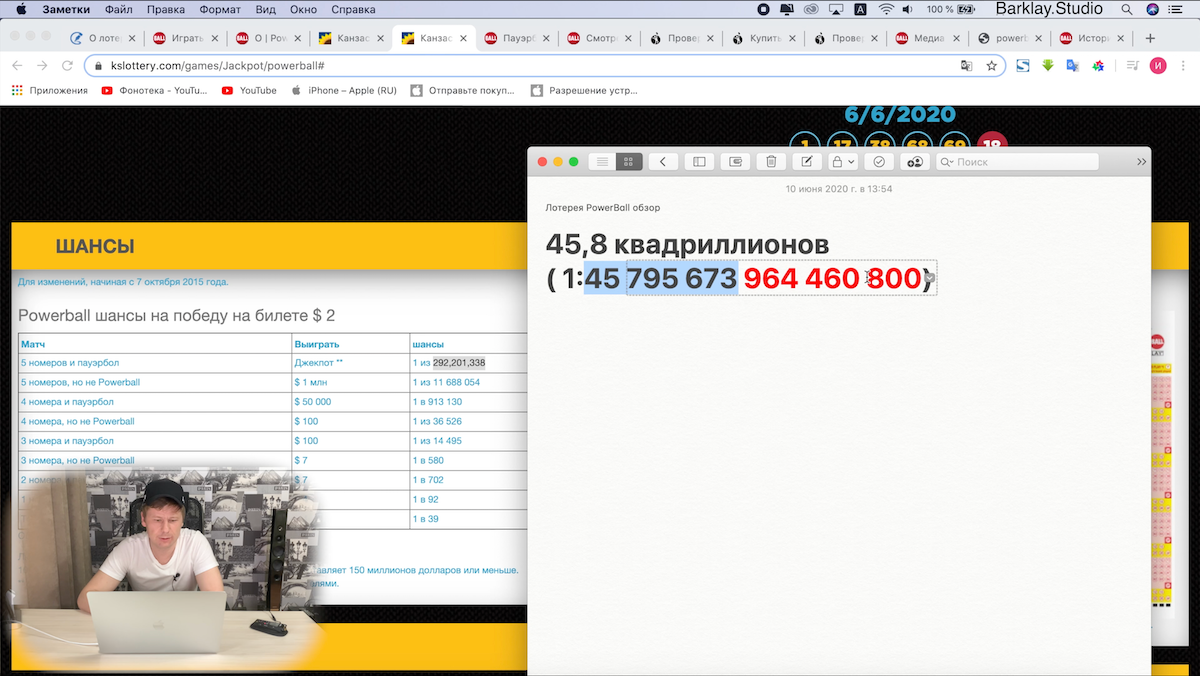1200x676 pixels.
Task: Open the new tab plus button
Action: pos(1150,38)
